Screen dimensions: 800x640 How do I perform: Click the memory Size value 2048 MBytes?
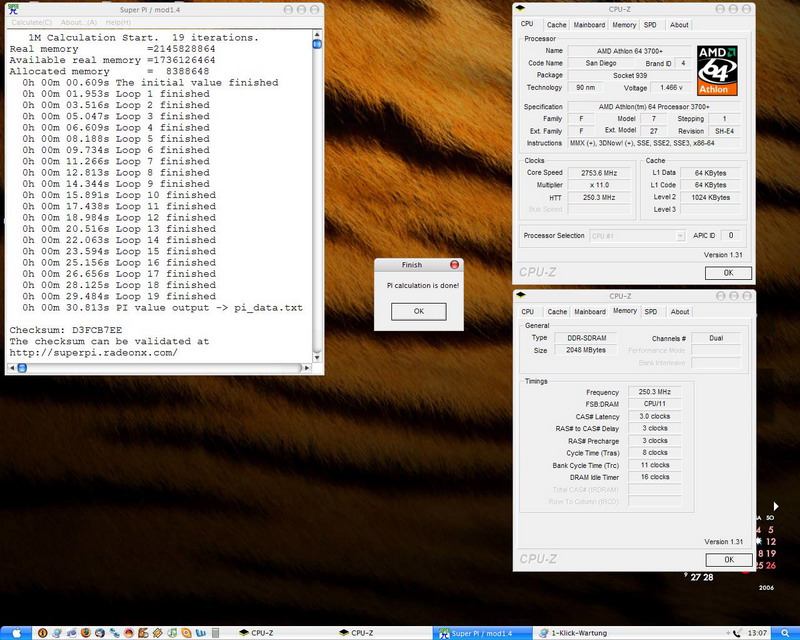click(x=586, y=350)
